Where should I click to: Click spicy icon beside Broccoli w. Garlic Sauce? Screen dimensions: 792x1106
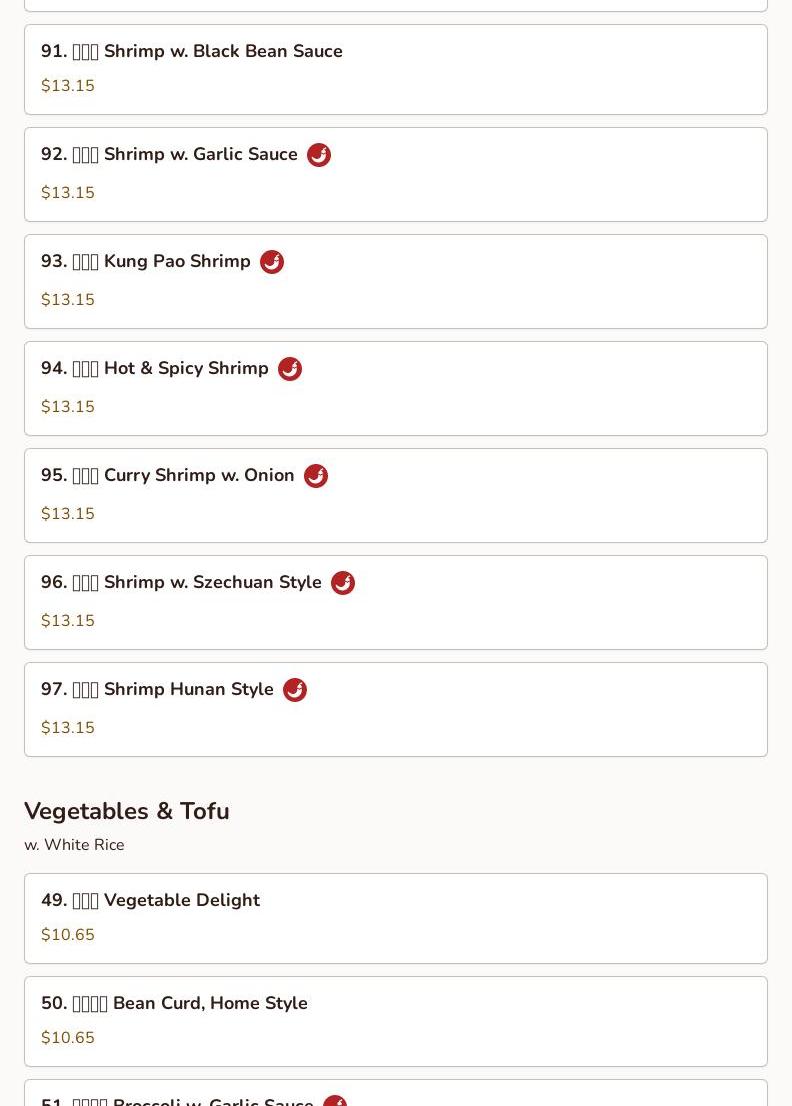click(335, 1101)
